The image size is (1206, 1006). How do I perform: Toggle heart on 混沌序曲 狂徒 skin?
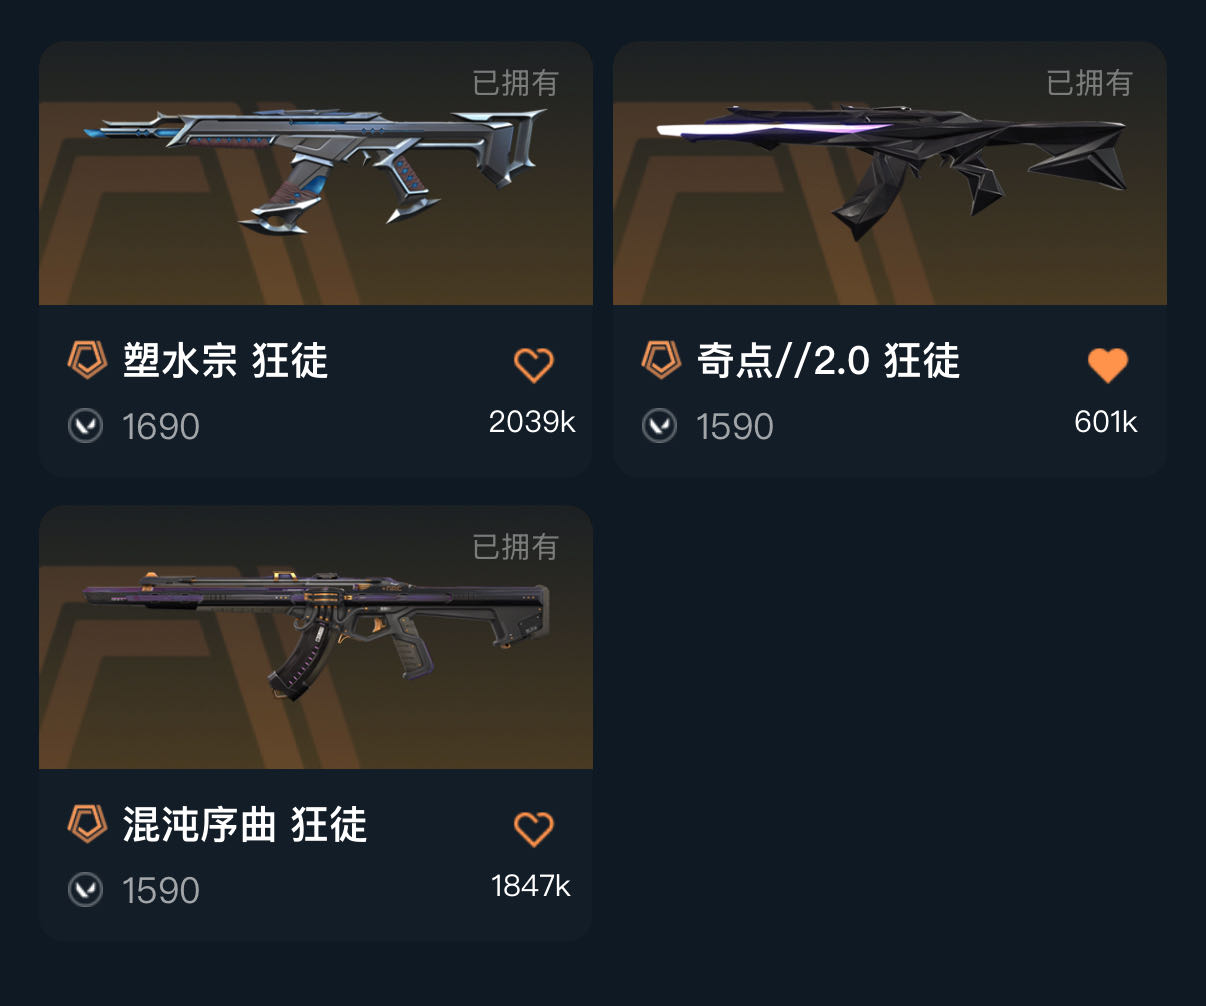click(533, 829)
